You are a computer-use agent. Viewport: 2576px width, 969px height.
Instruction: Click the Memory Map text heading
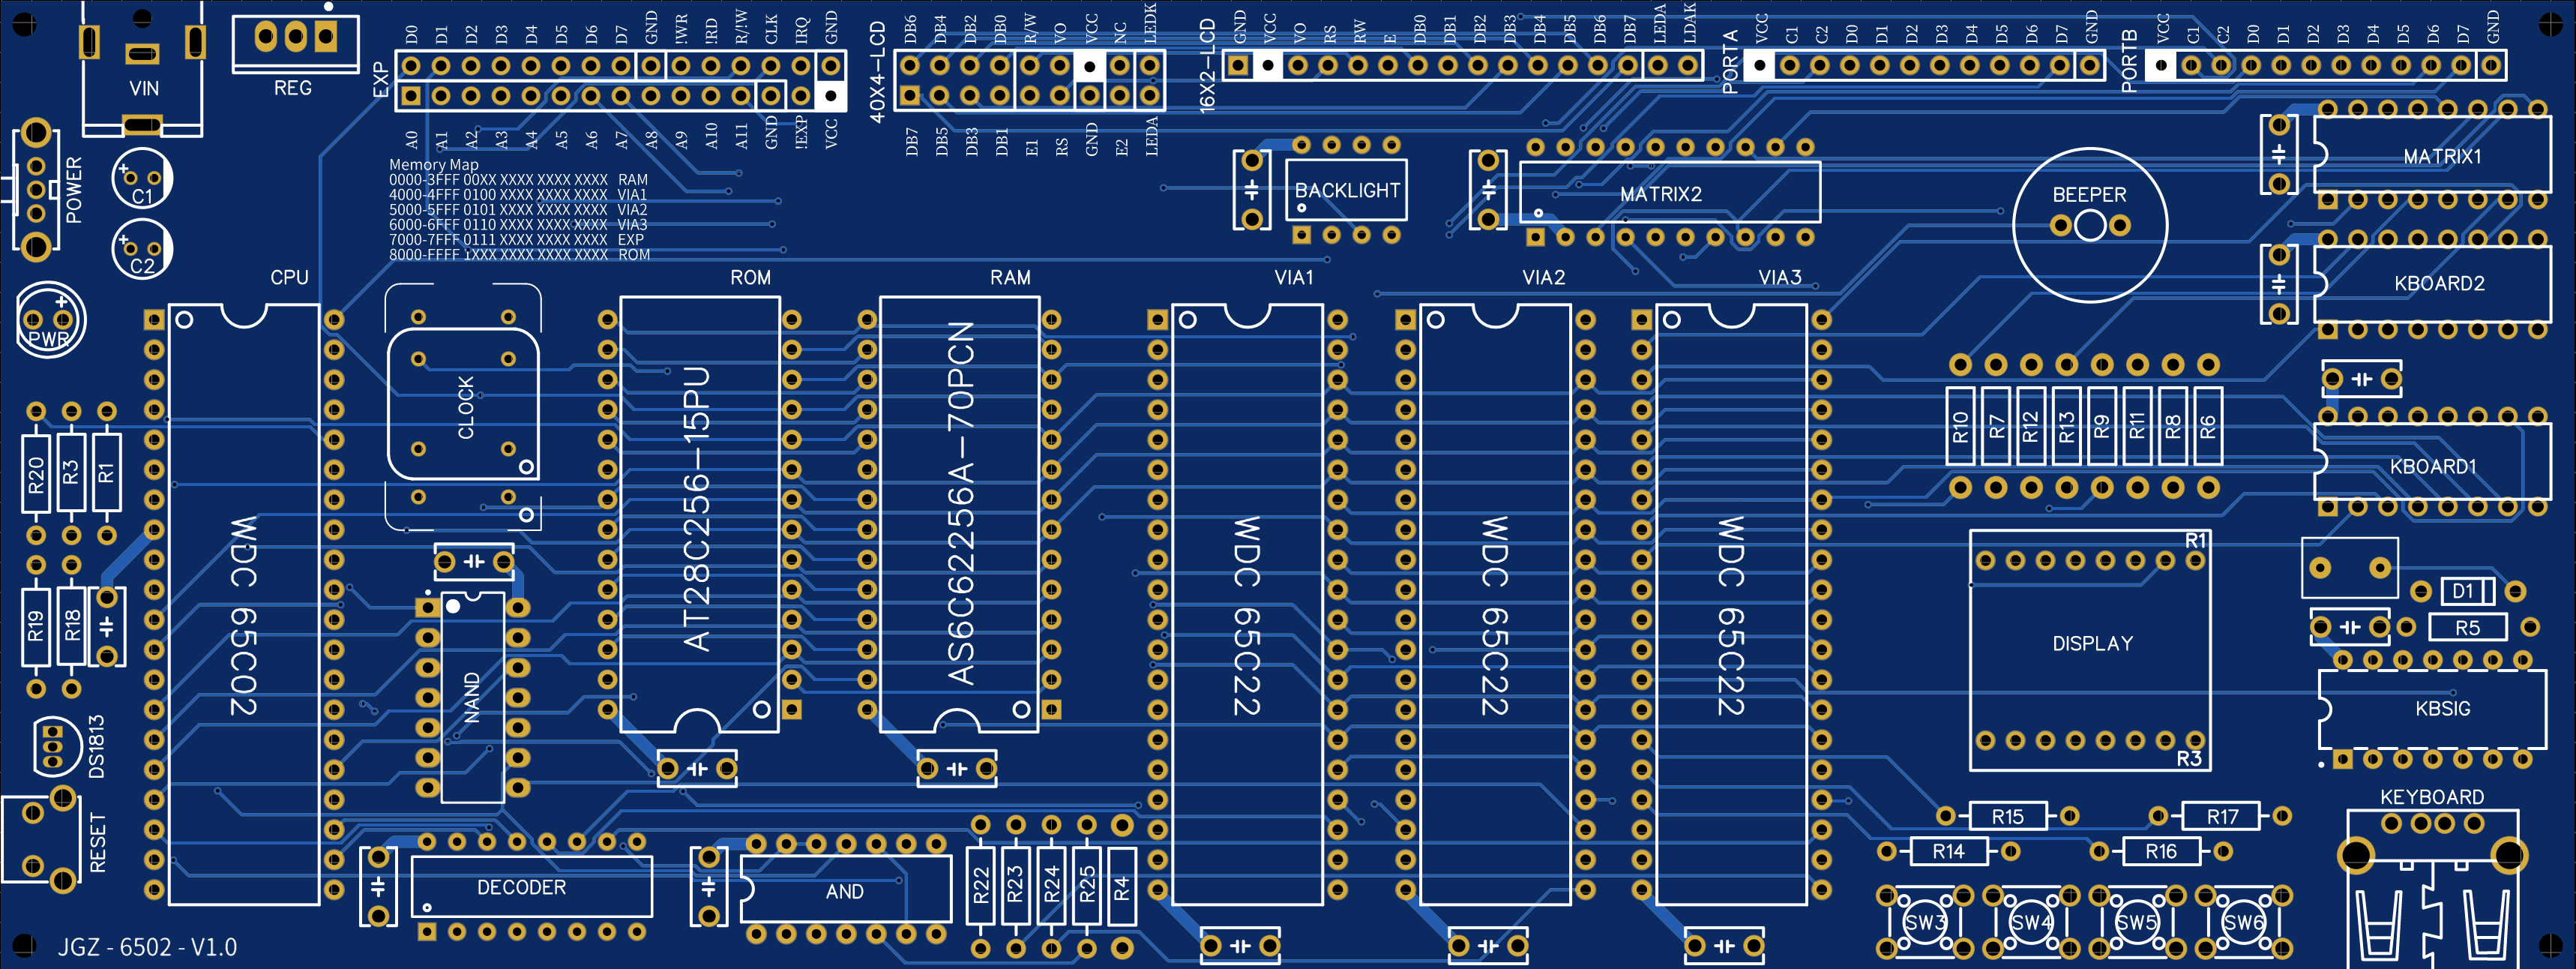433,164
